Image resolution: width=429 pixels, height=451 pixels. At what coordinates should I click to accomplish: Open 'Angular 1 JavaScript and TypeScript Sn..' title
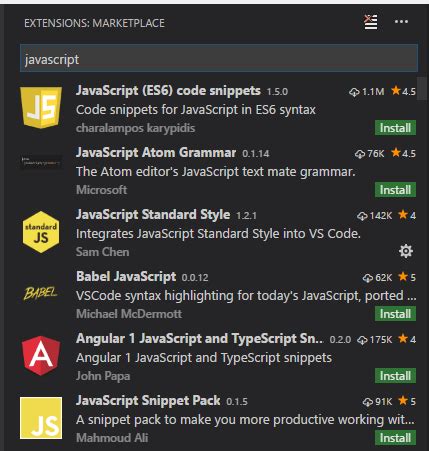[200, 339]
